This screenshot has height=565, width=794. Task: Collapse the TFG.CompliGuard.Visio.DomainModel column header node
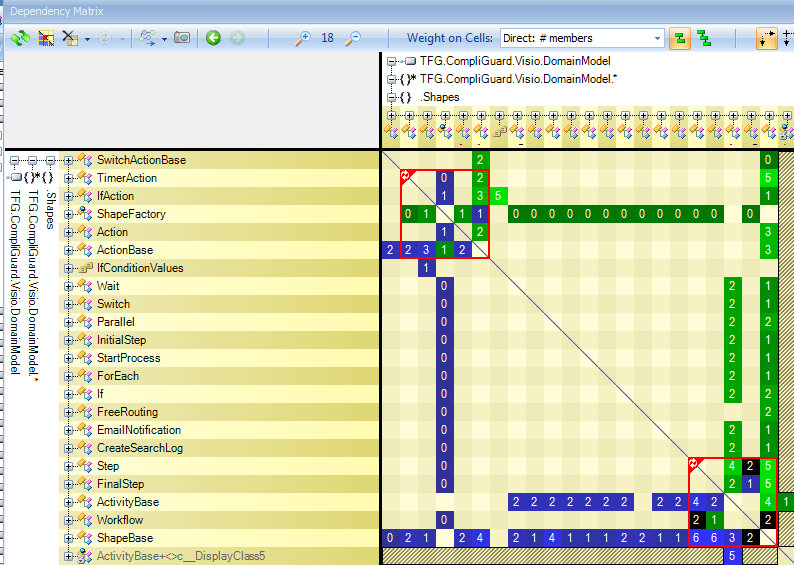(393, 61)
